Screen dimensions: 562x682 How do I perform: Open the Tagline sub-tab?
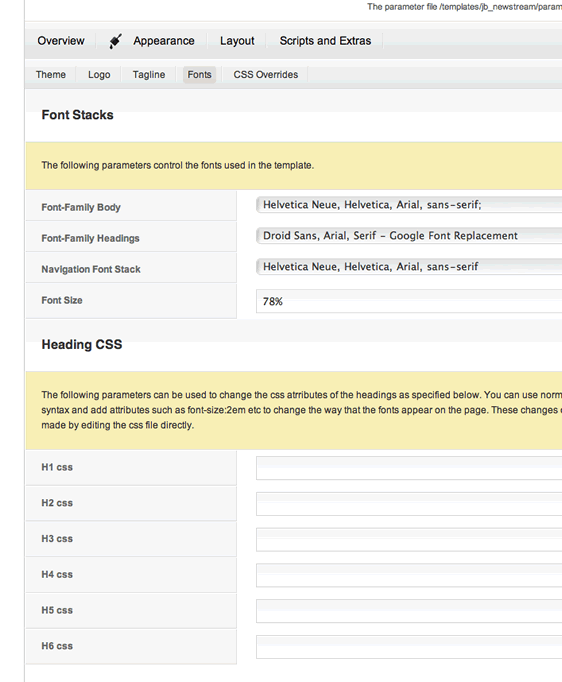click(149, 75)
